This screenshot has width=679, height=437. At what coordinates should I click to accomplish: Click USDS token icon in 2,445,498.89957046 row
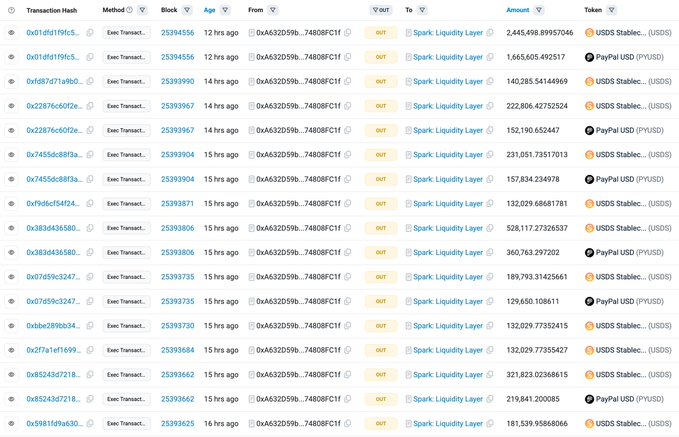click(589, 32)
